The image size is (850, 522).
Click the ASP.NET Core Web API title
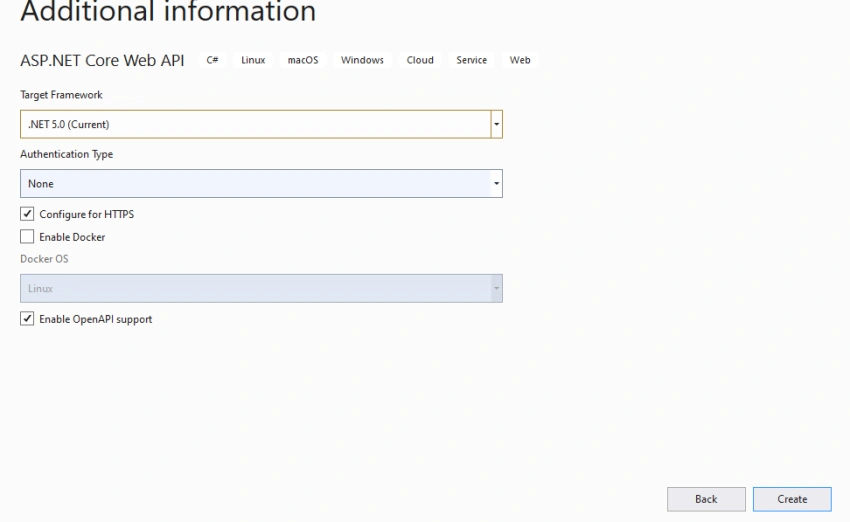(x=102, y=60)
